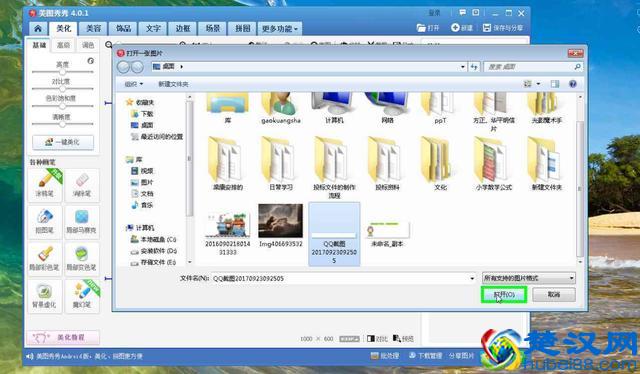Click 下载管理 download manager in status bar
Screen dimensions: 640x374
pos(425,356)
